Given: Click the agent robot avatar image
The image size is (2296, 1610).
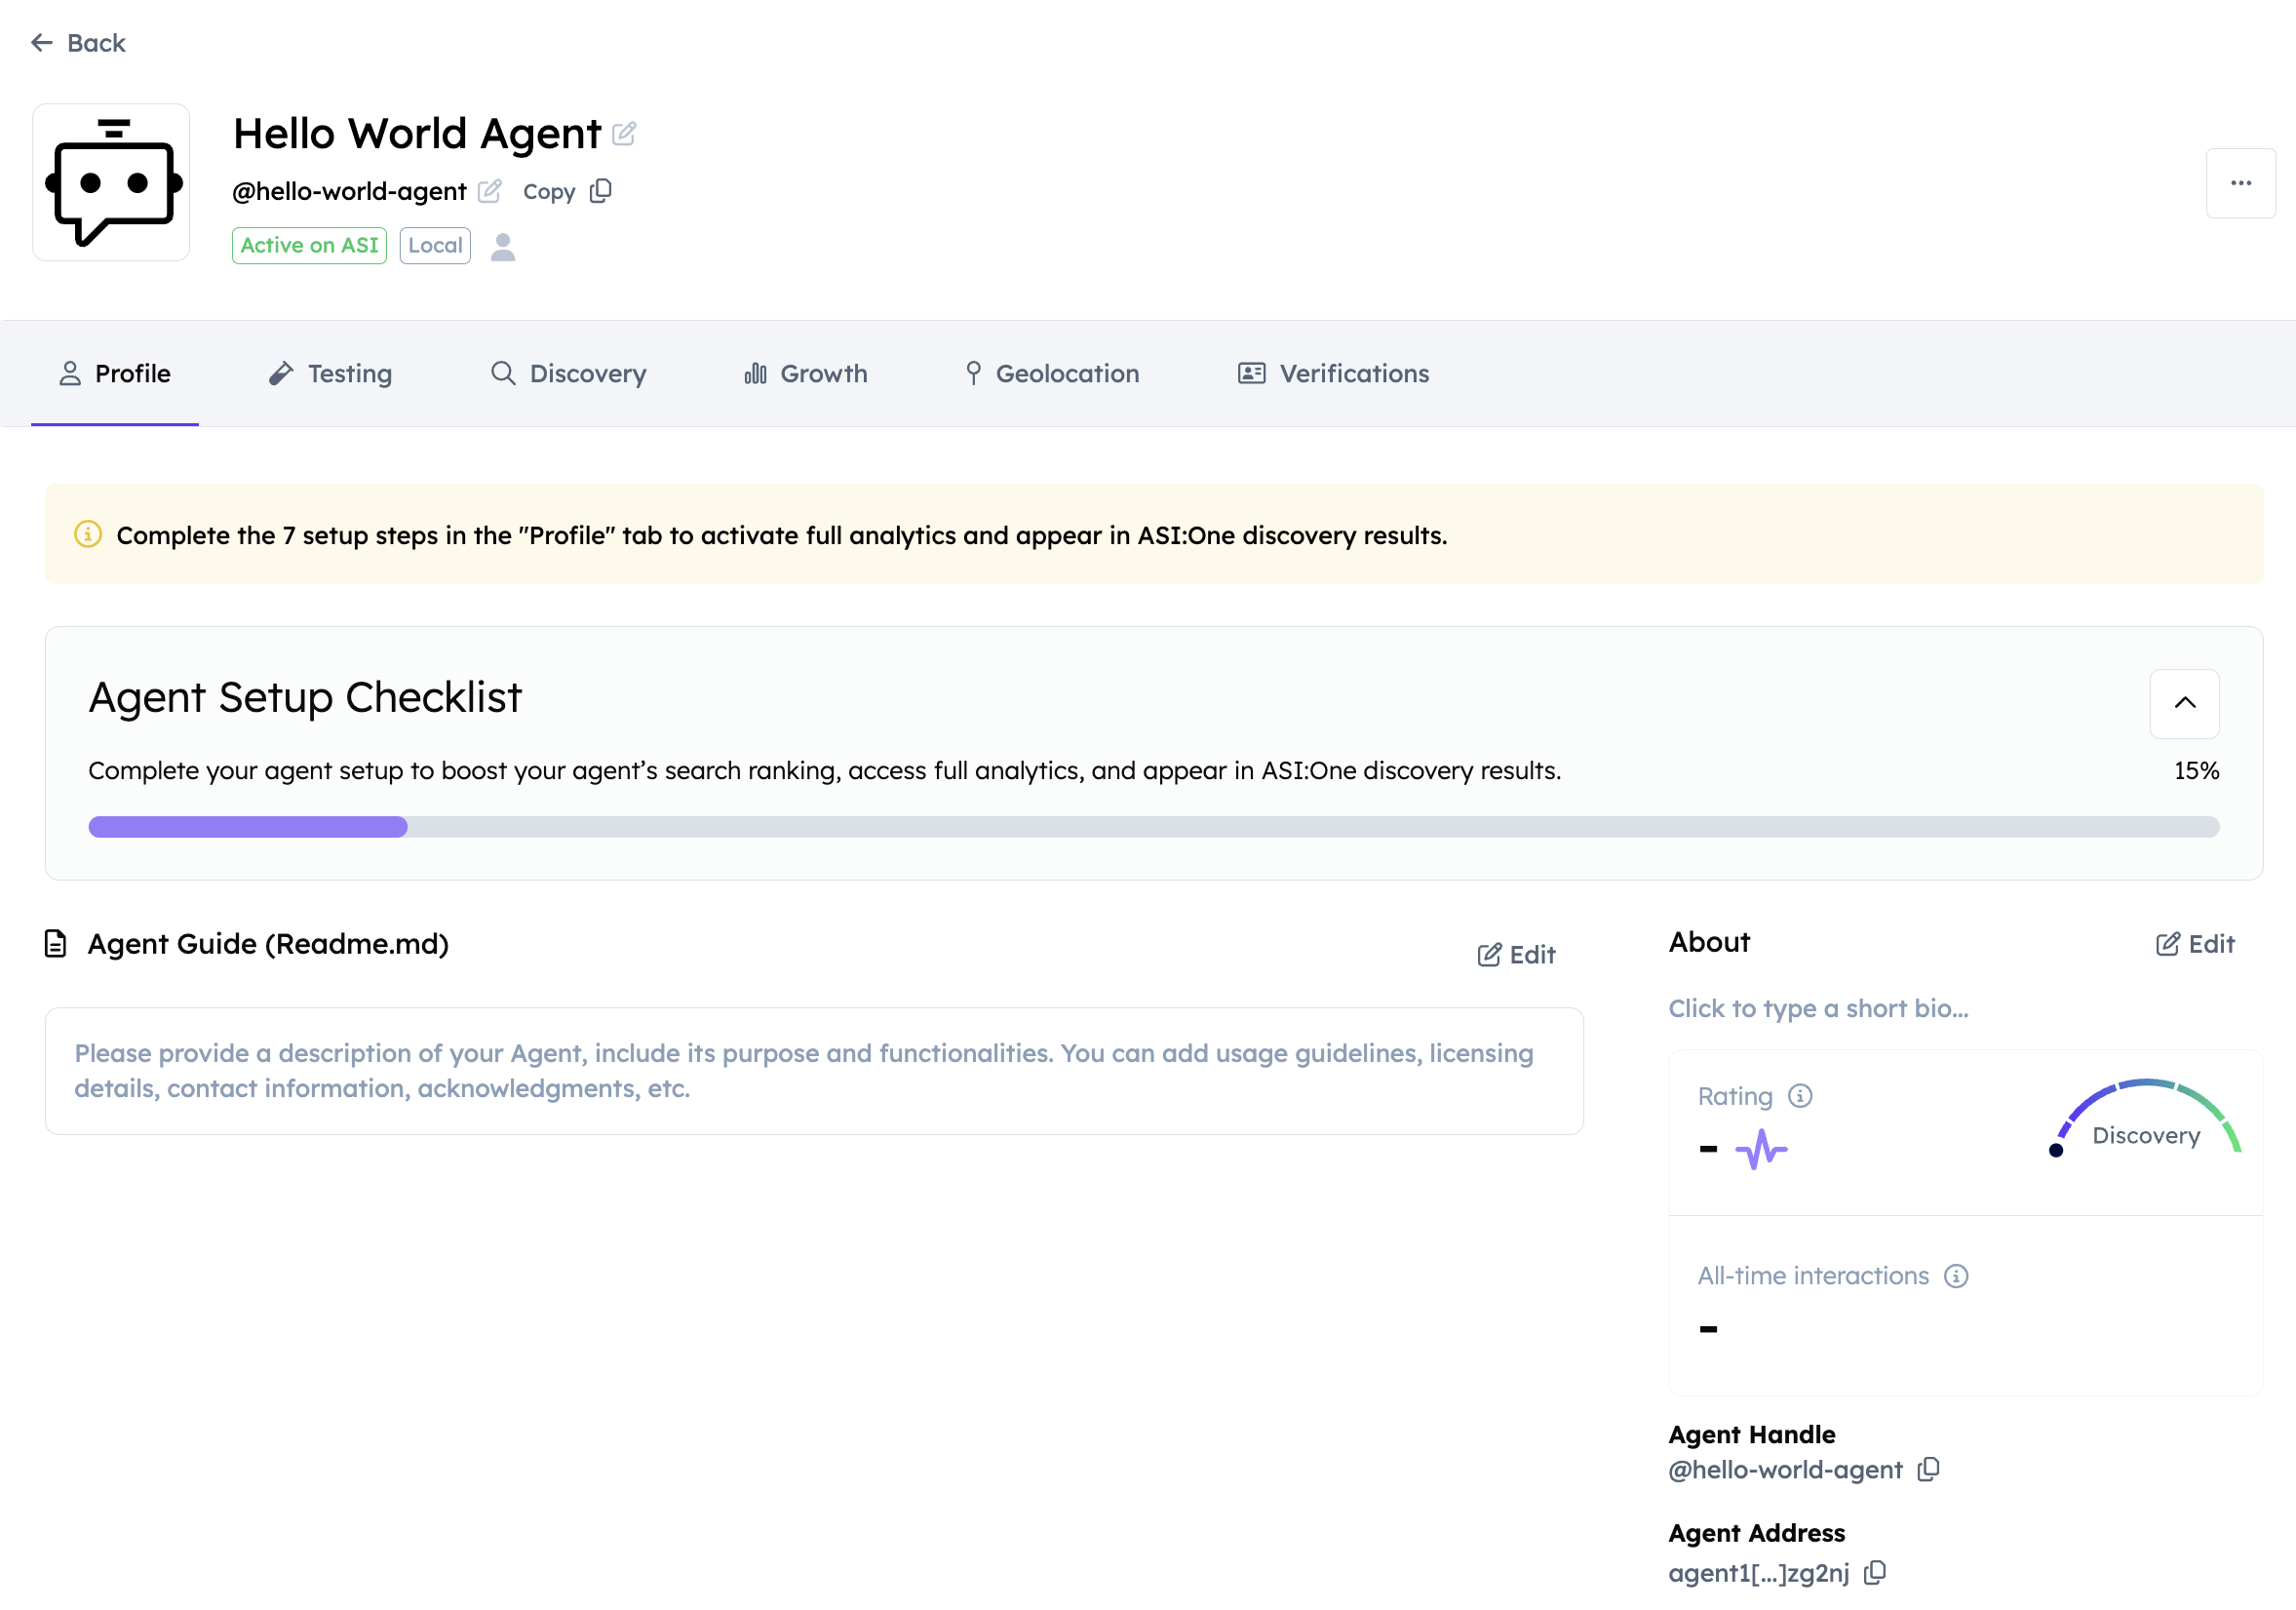Looking at the screenshot, I should [111, 182].
